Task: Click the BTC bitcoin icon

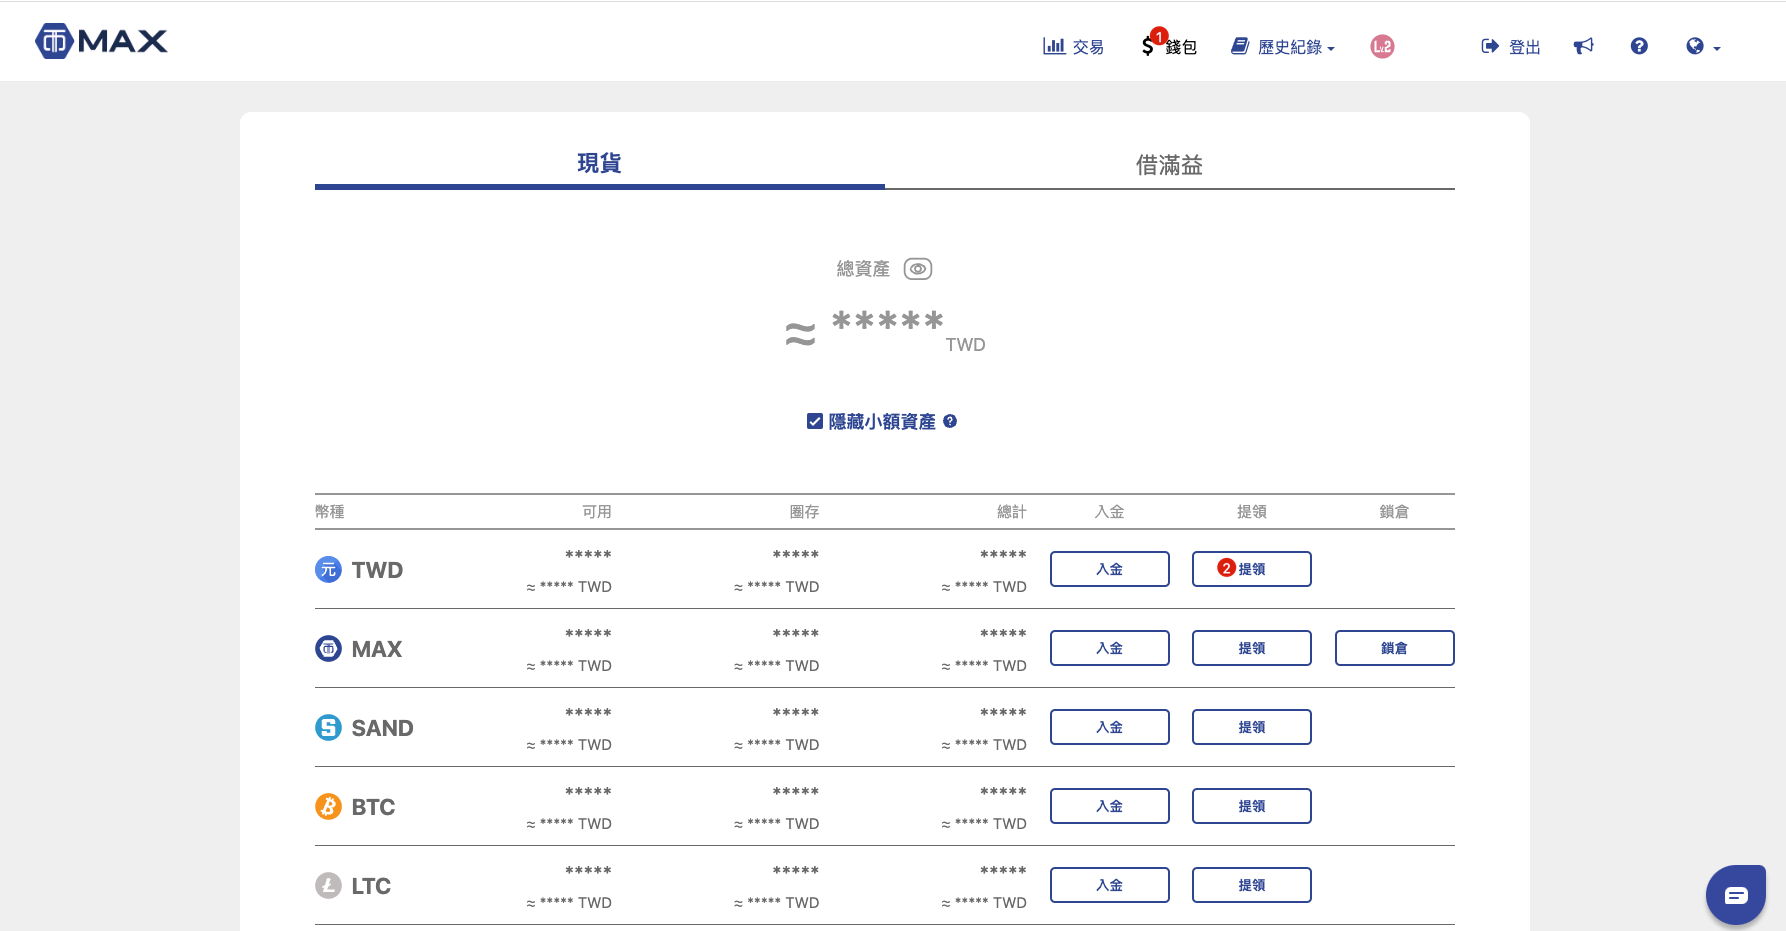Action: click(328, 806)
